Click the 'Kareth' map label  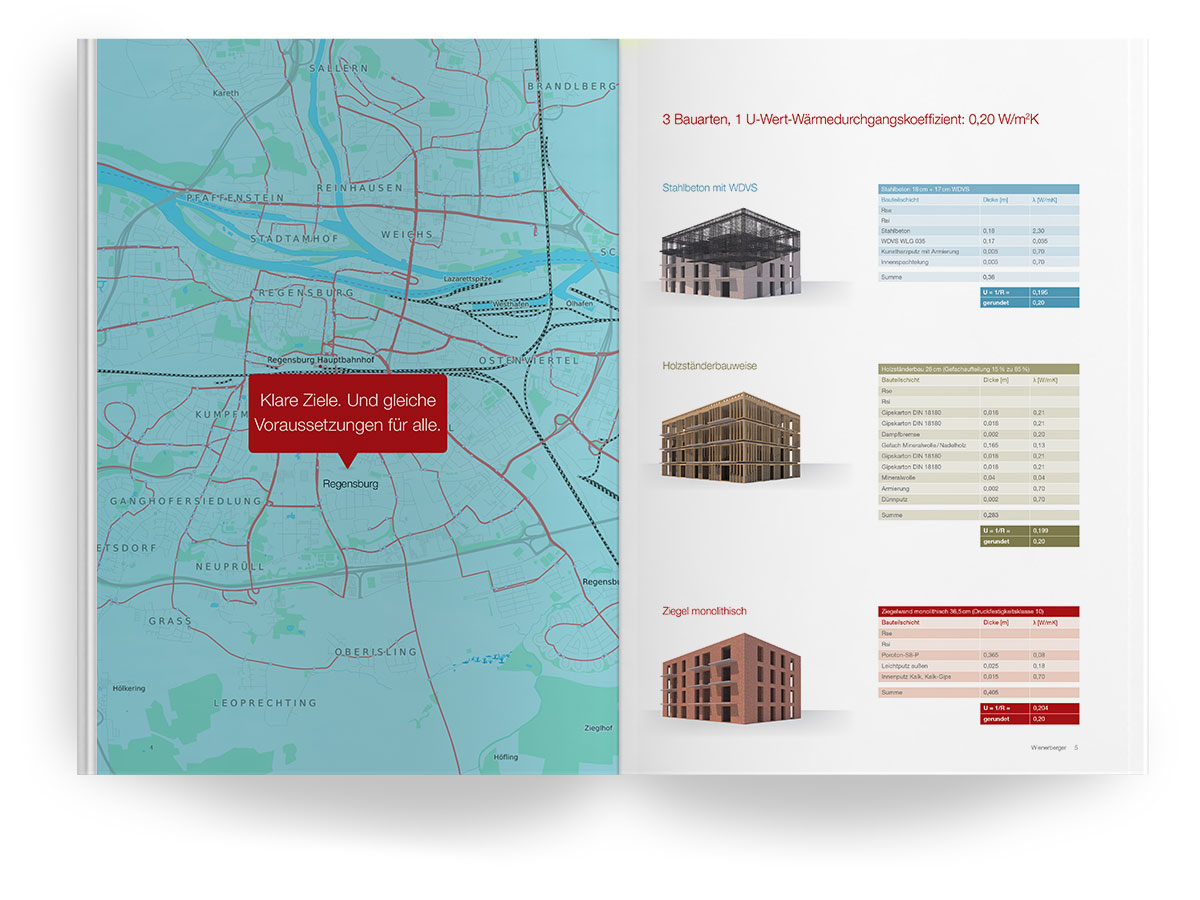pyautogui.click(x=226, y=92)
